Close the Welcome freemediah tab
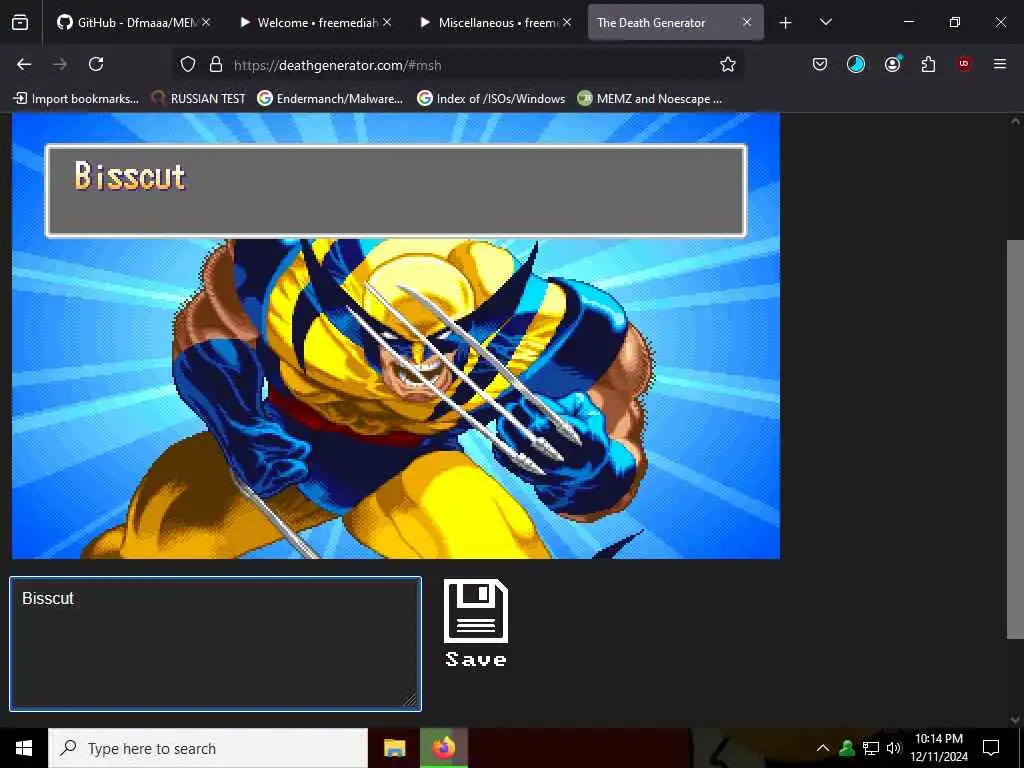This screenshot has height=768, width=1024. (387, 23)
